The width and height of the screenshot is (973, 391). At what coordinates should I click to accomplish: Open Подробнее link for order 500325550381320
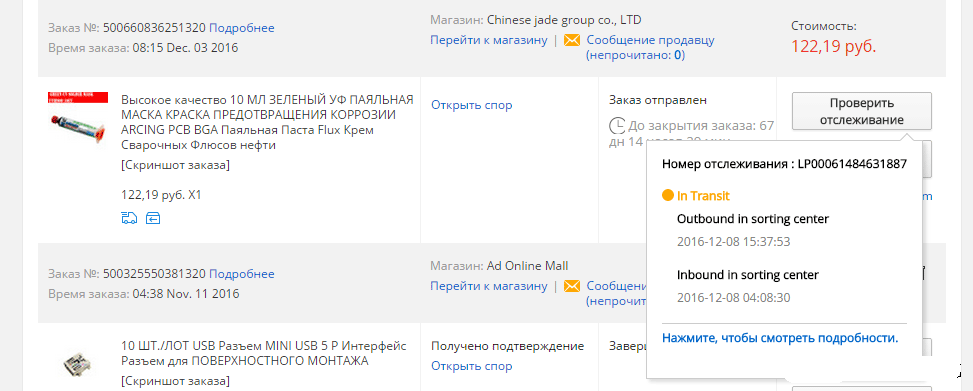(241, 274)
